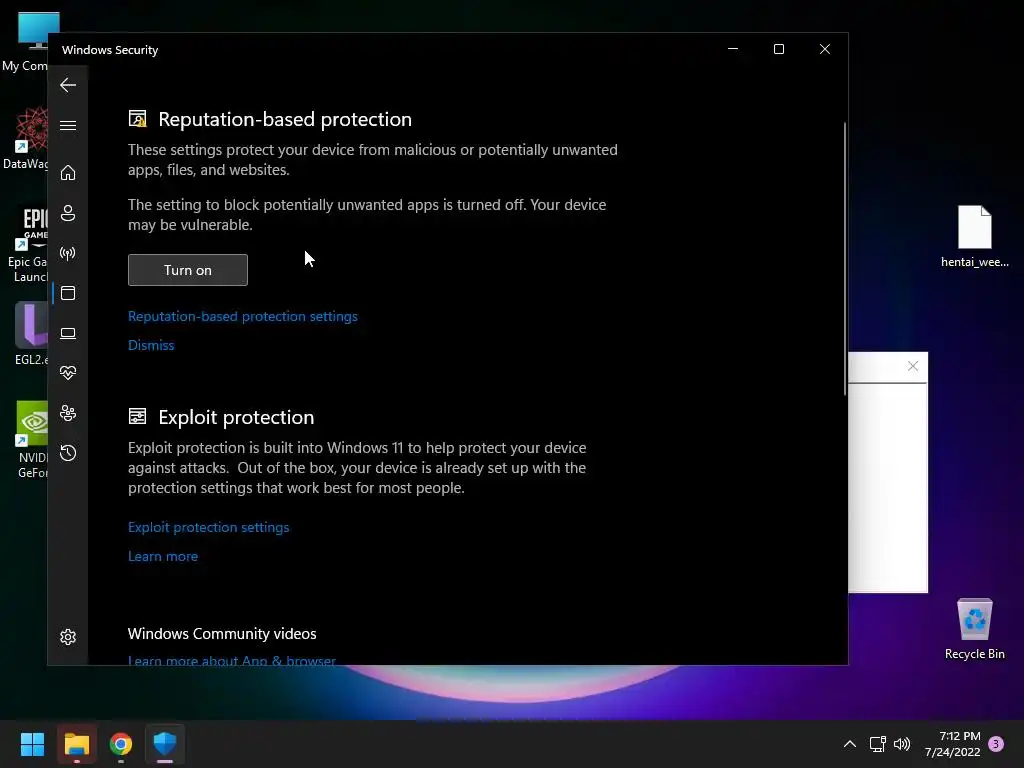Viewport: 1024px width, 768px height.
Task: Open the Windows Start menu
Action: (33, 744)
